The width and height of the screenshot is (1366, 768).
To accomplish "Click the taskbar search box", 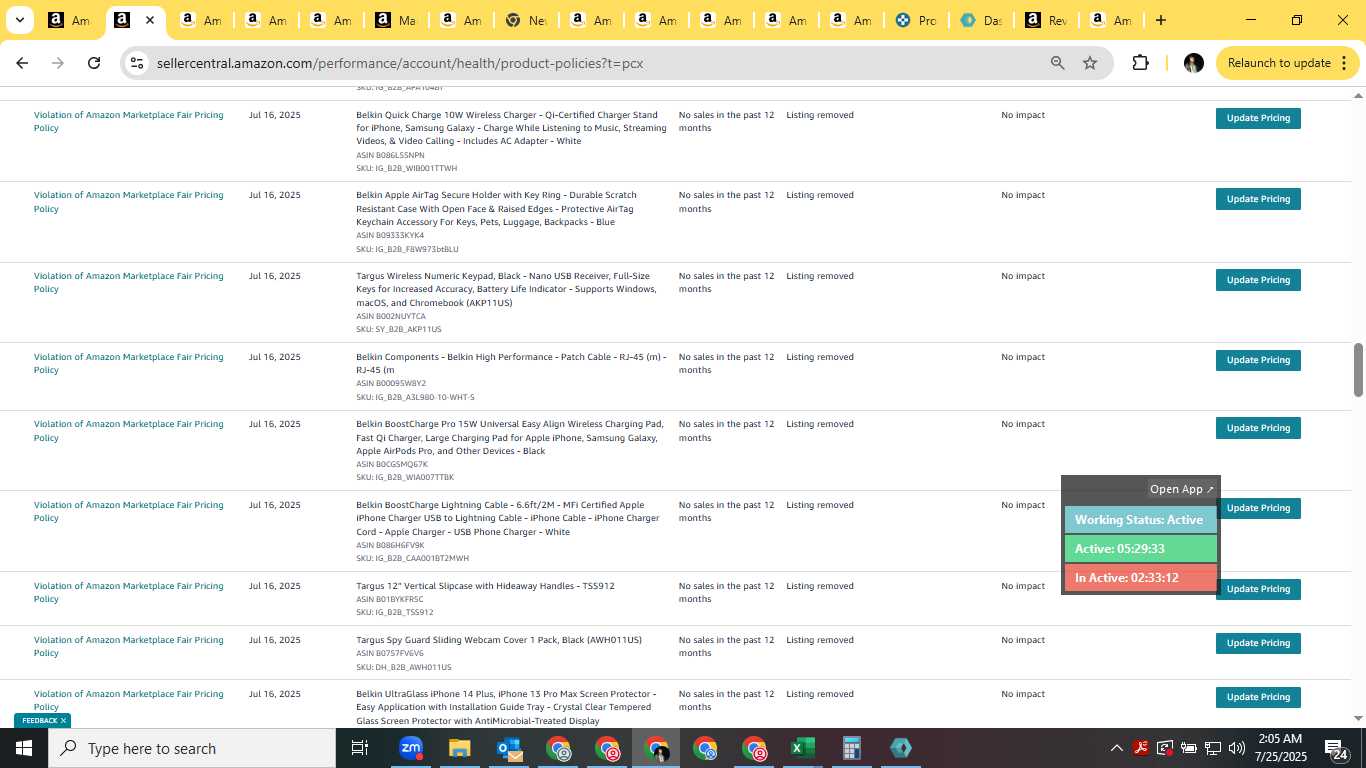I will (x=192, y=748).
